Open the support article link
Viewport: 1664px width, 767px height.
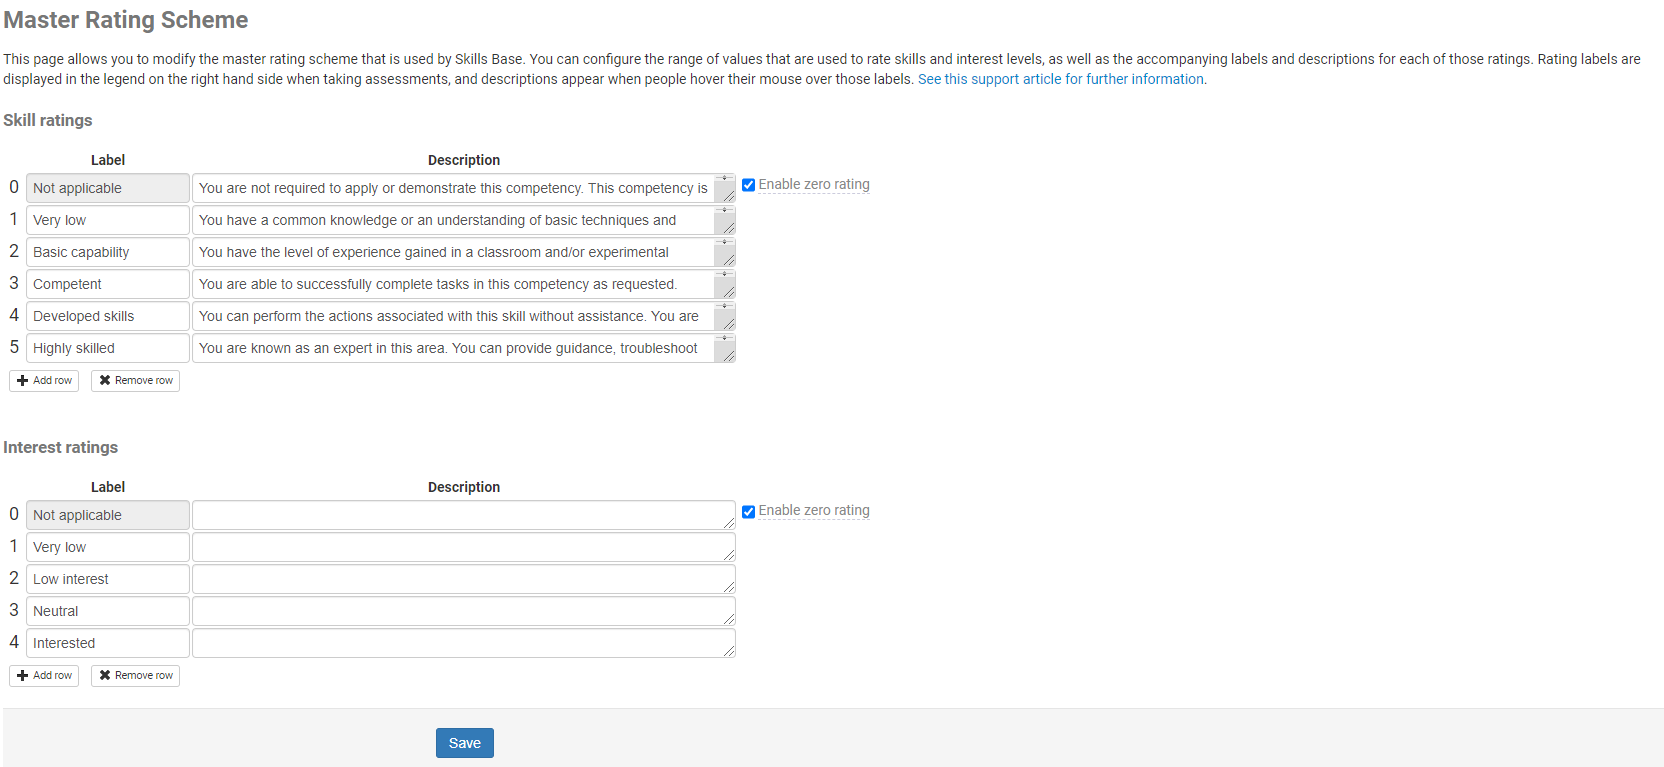pyautogui.click(x=1061, y=79)
